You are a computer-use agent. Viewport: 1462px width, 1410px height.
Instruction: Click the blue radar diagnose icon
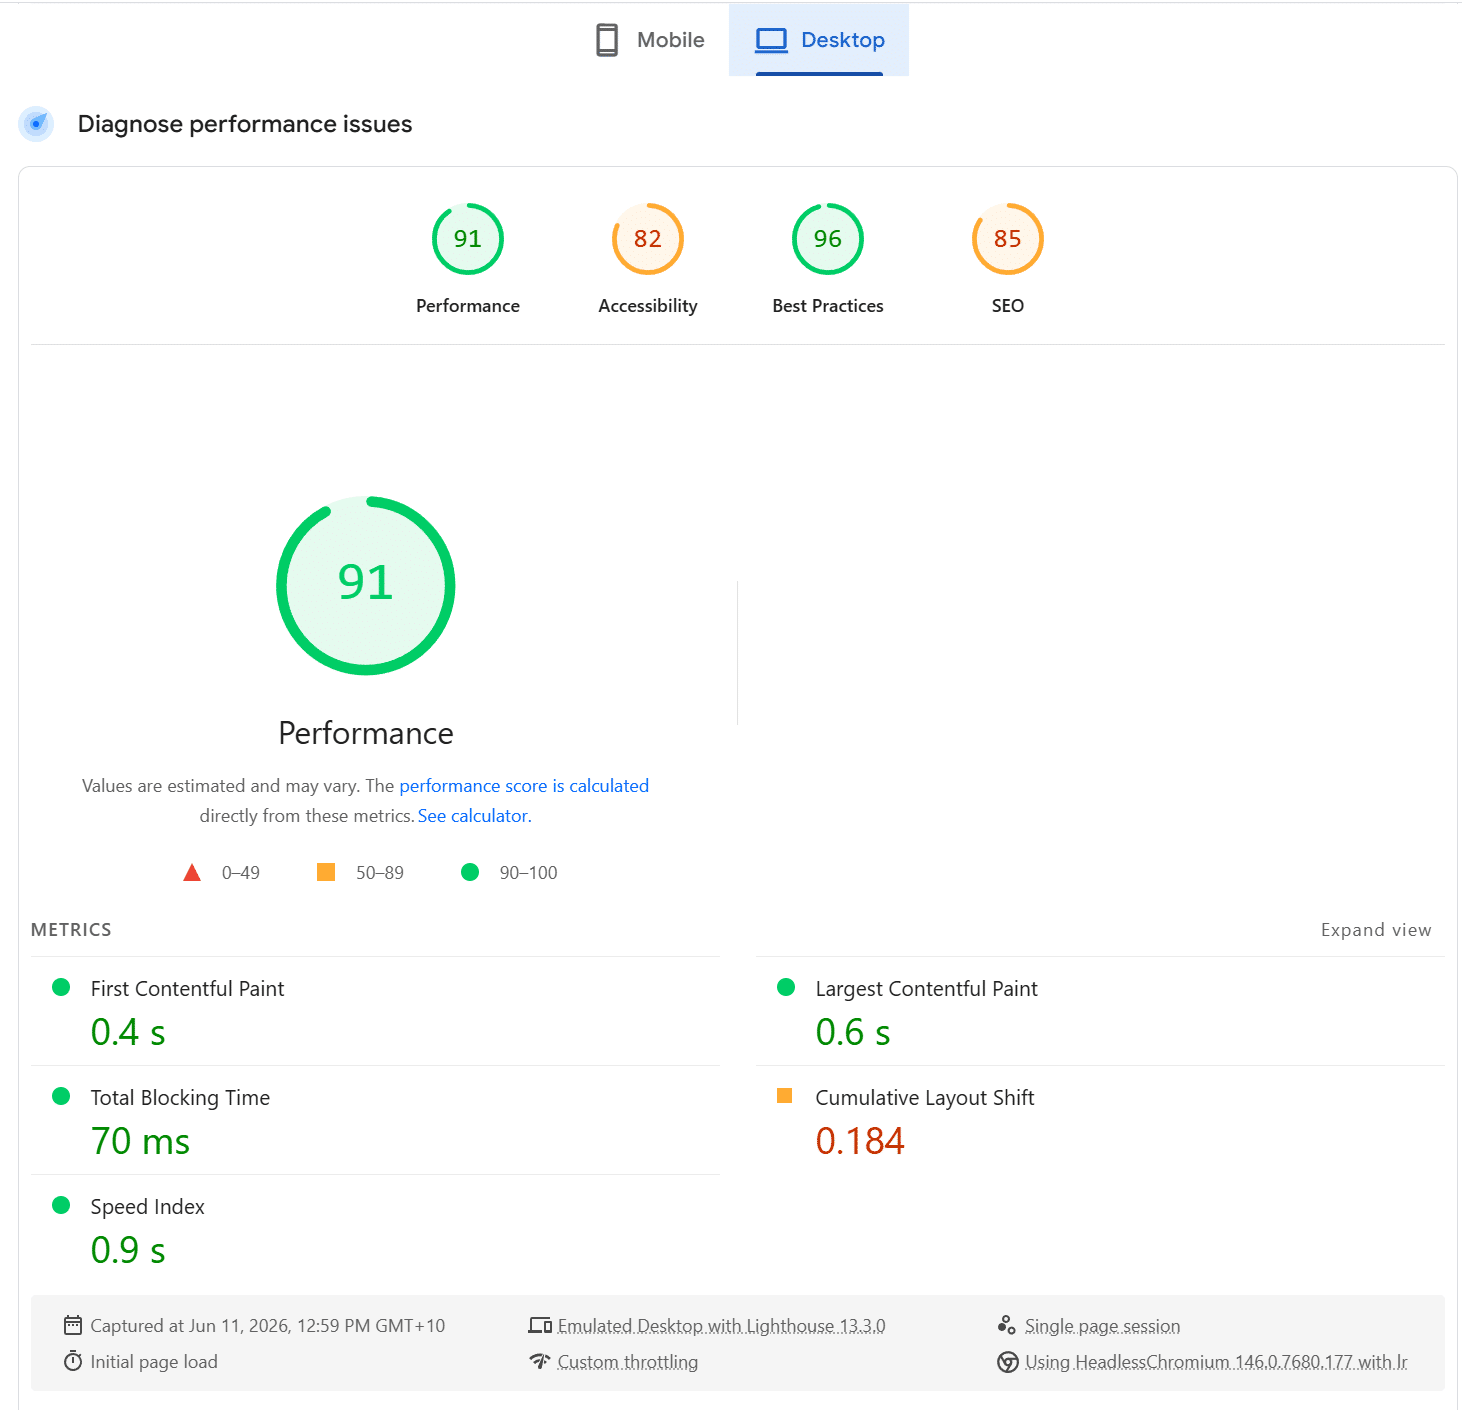tap(36, 124)
